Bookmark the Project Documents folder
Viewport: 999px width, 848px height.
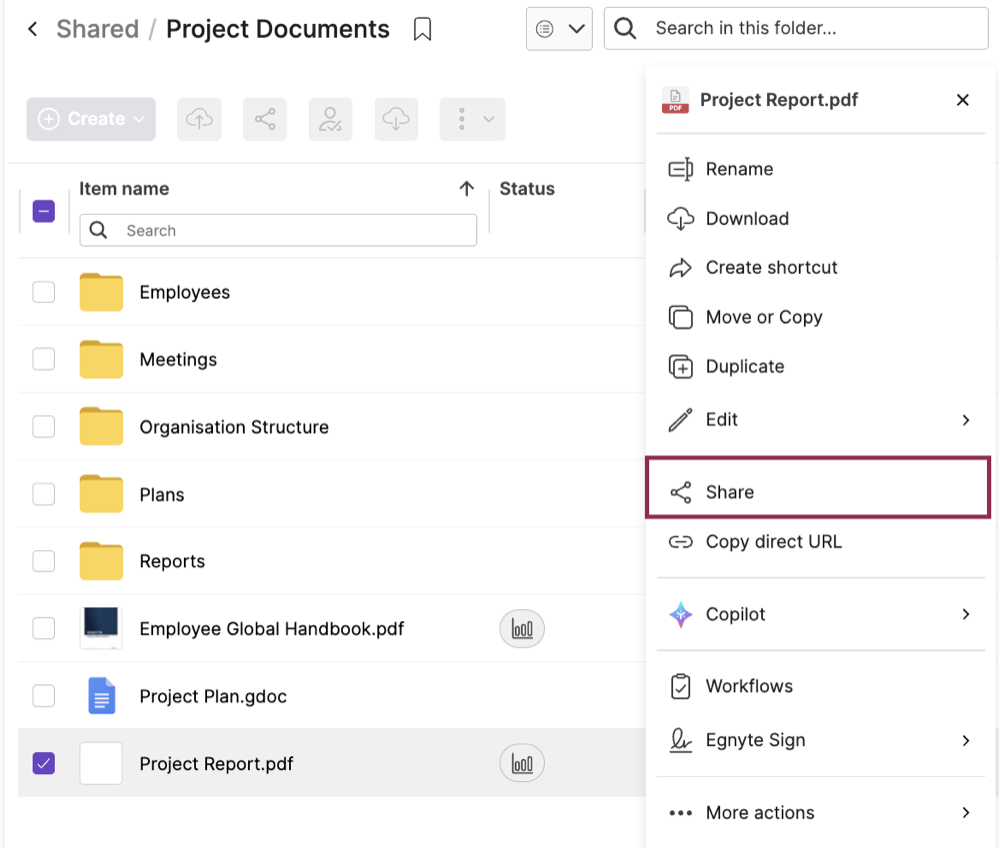pos(422,29)
